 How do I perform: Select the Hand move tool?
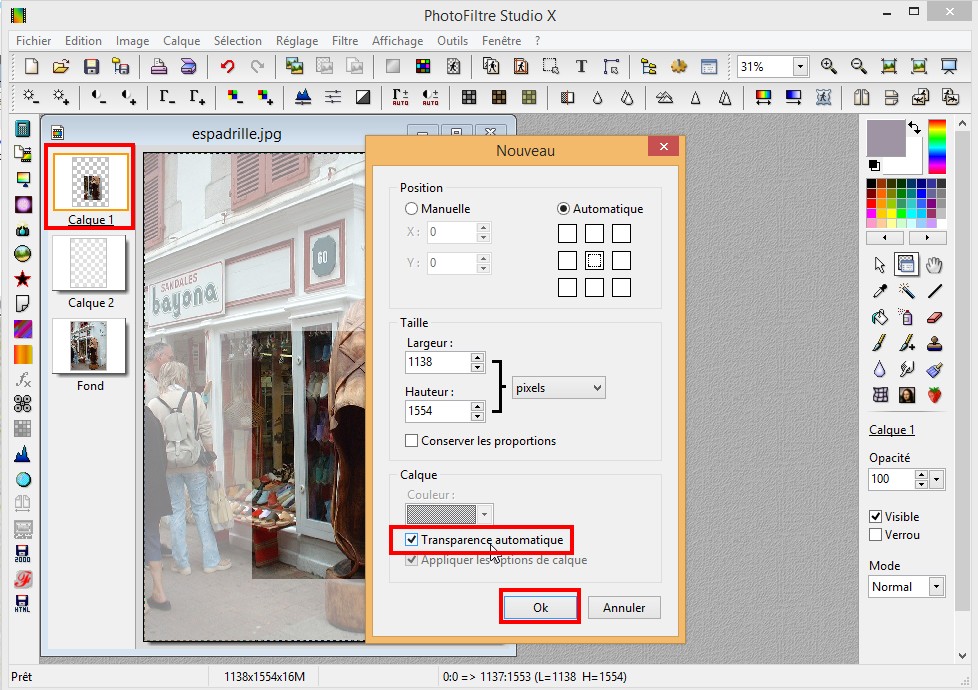click(934, 265)
